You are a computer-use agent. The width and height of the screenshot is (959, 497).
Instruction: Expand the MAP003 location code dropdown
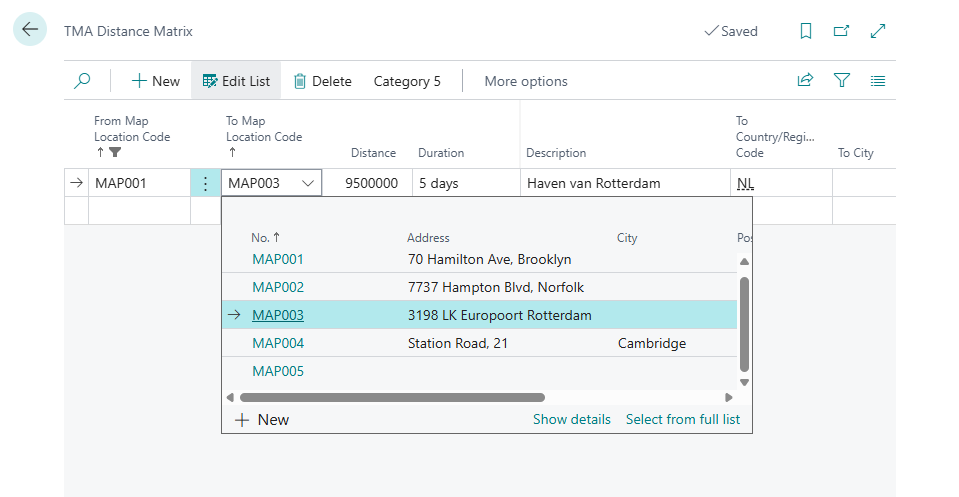307,183
